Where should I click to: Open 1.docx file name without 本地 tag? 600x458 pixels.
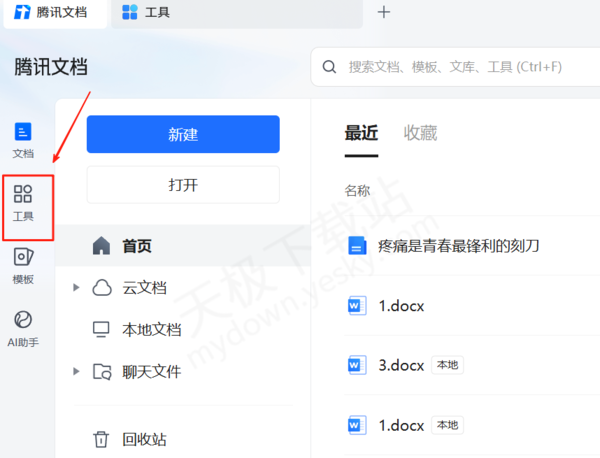click(401, 306)
